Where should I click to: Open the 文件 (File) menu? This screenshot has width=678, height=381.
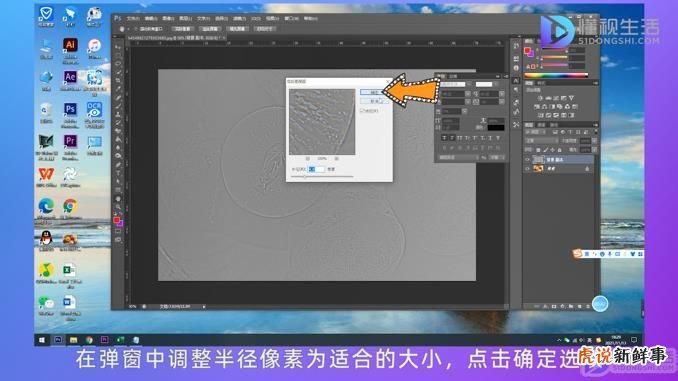[133, 19]
